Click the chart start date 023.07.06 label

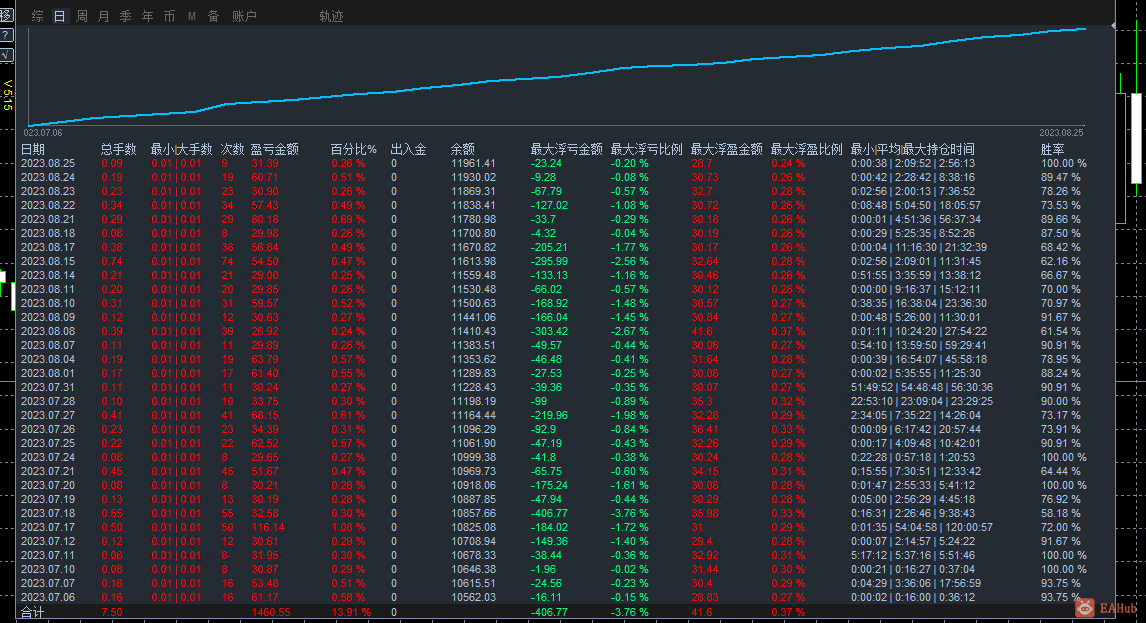43,132
